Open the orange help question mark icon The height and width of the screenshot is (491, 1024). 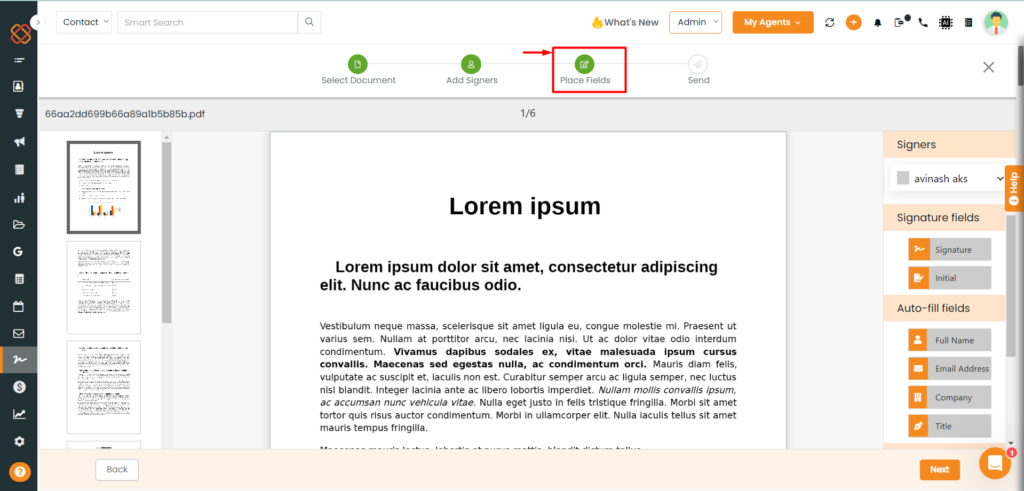pos(20,471)
